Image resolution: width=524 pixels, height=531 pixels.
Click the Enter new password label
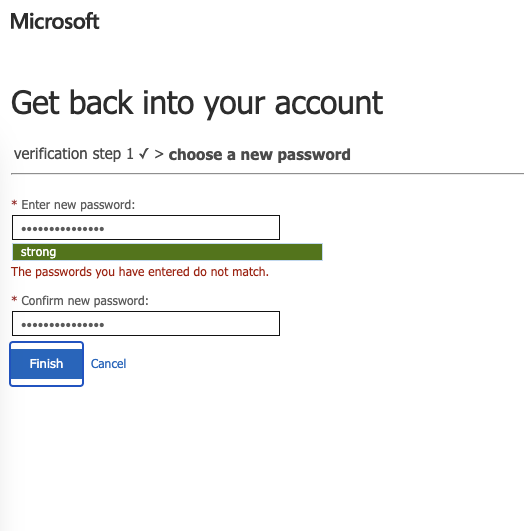78,205
